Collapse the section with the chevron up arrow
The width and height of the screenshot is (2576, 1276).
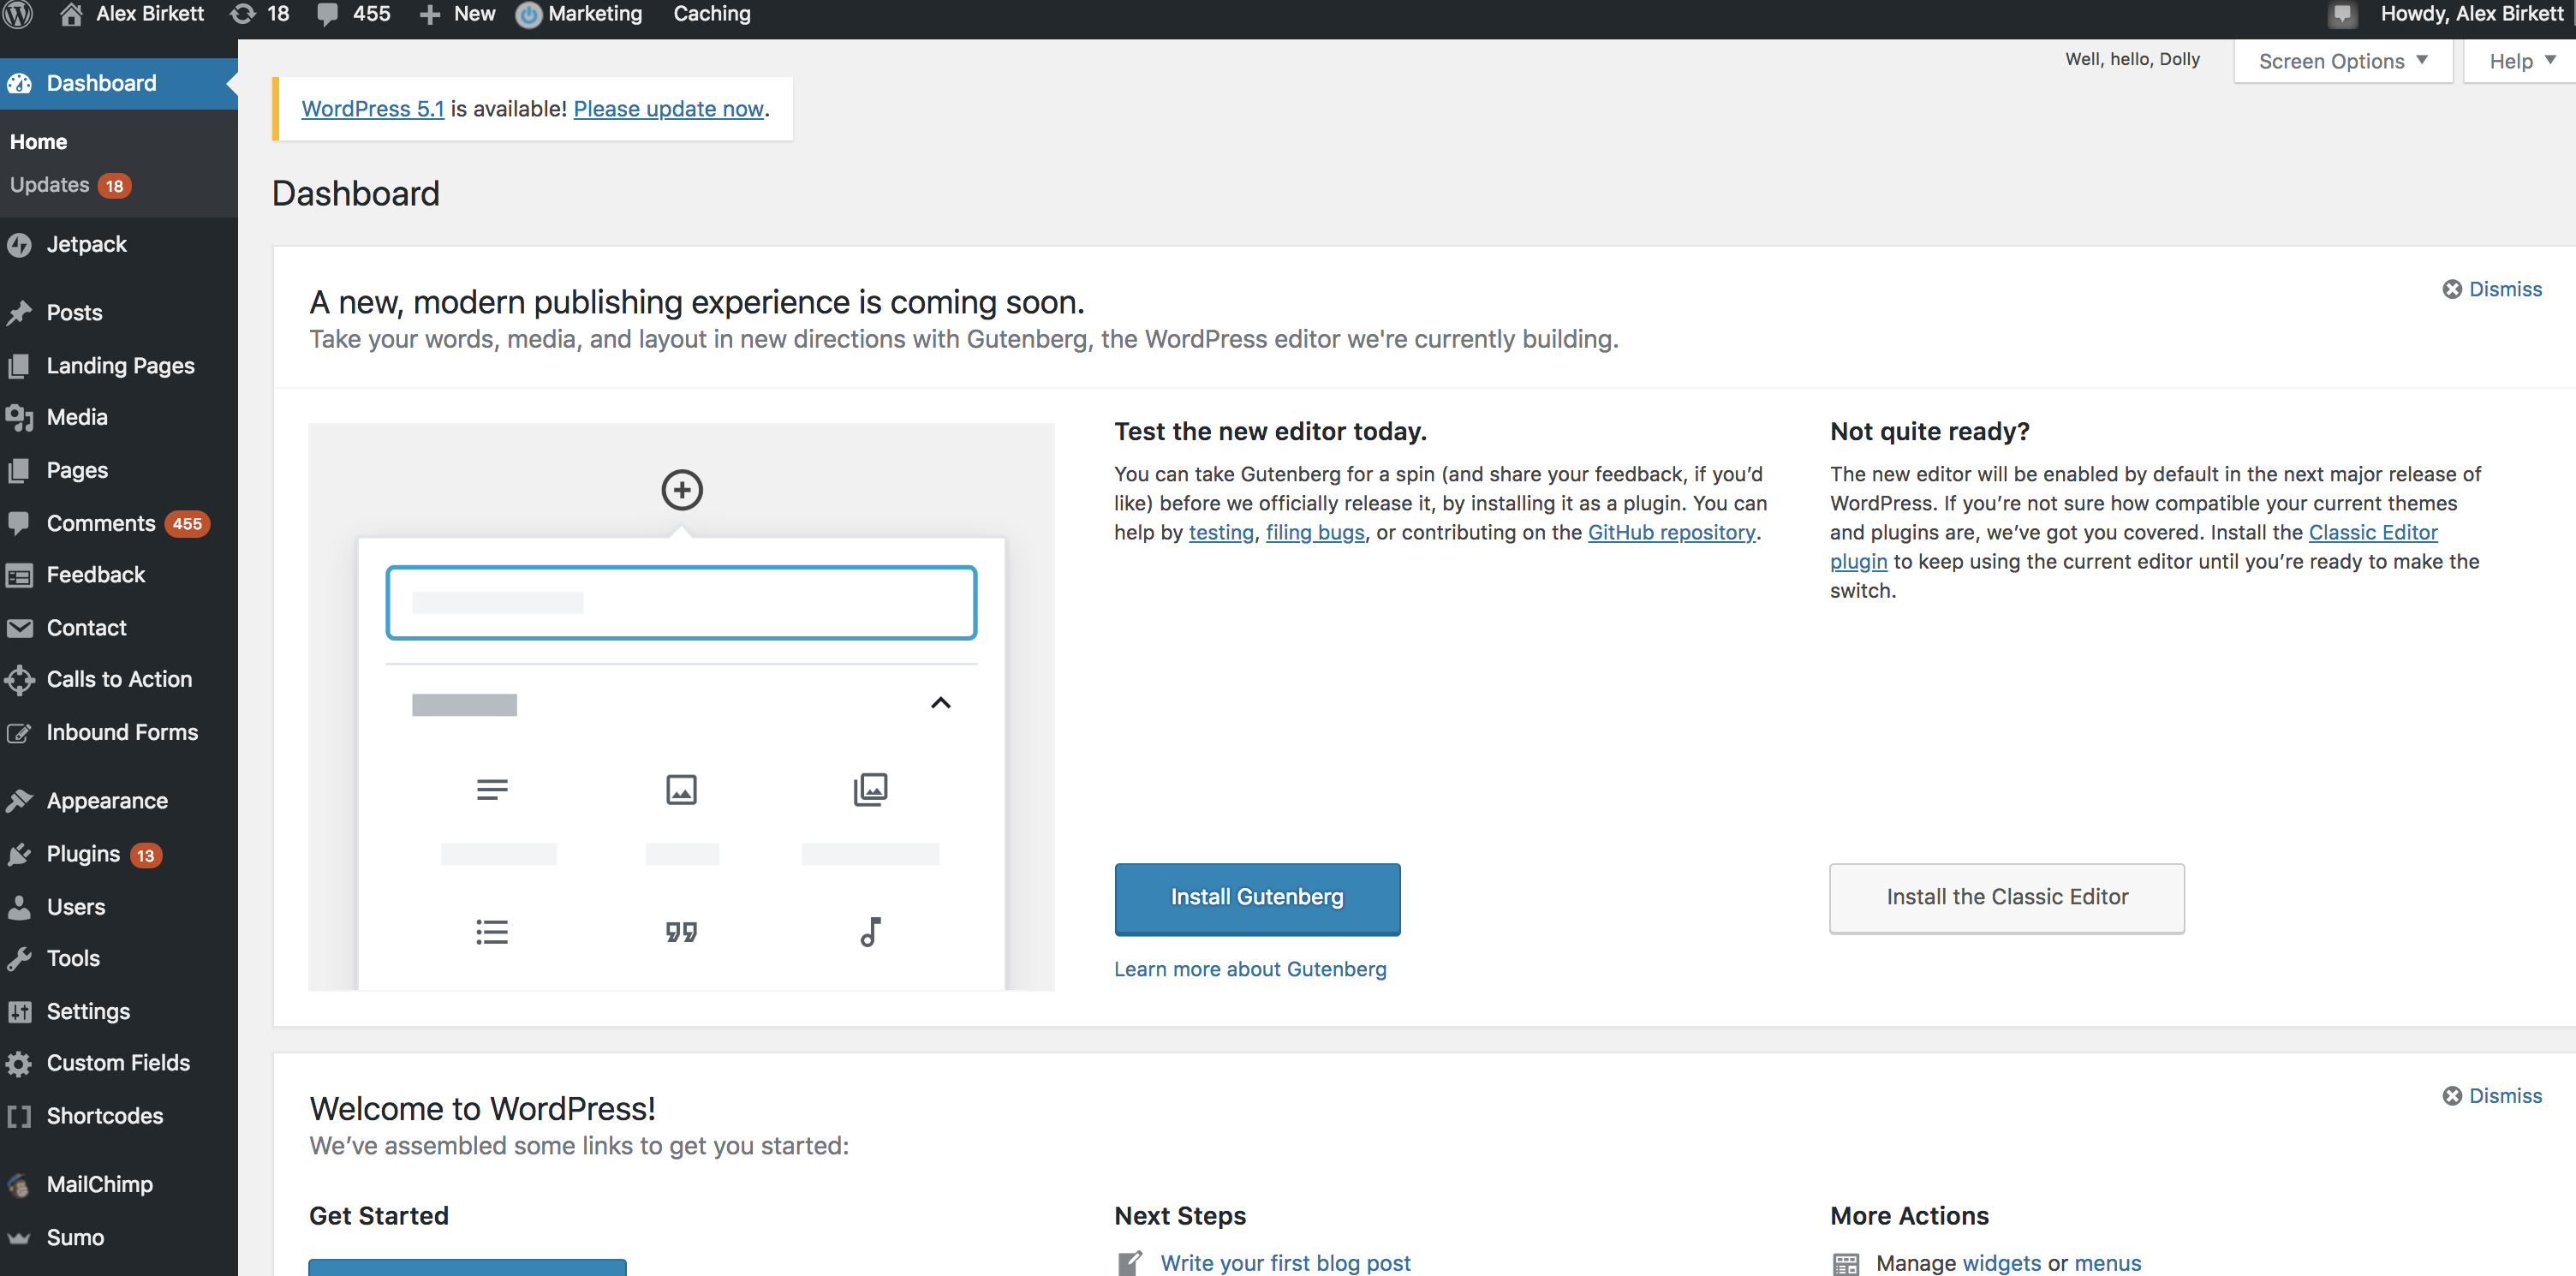(x=940, y=703)
